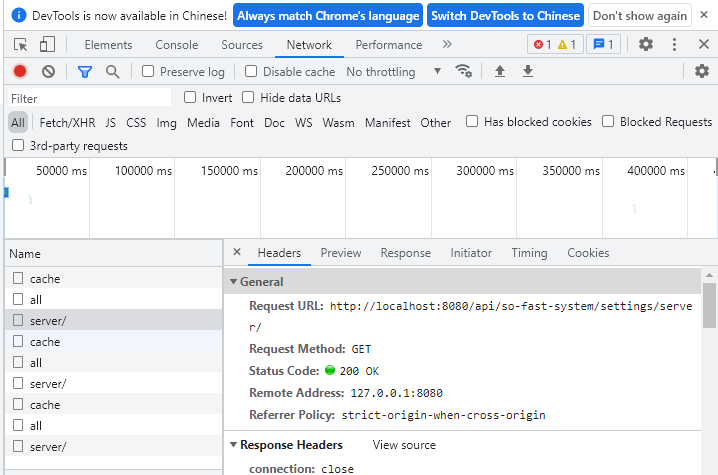The width and height of the screenshot is (718, 475).
Task: Click the inspect element picker icon
Action: [21, 45]
